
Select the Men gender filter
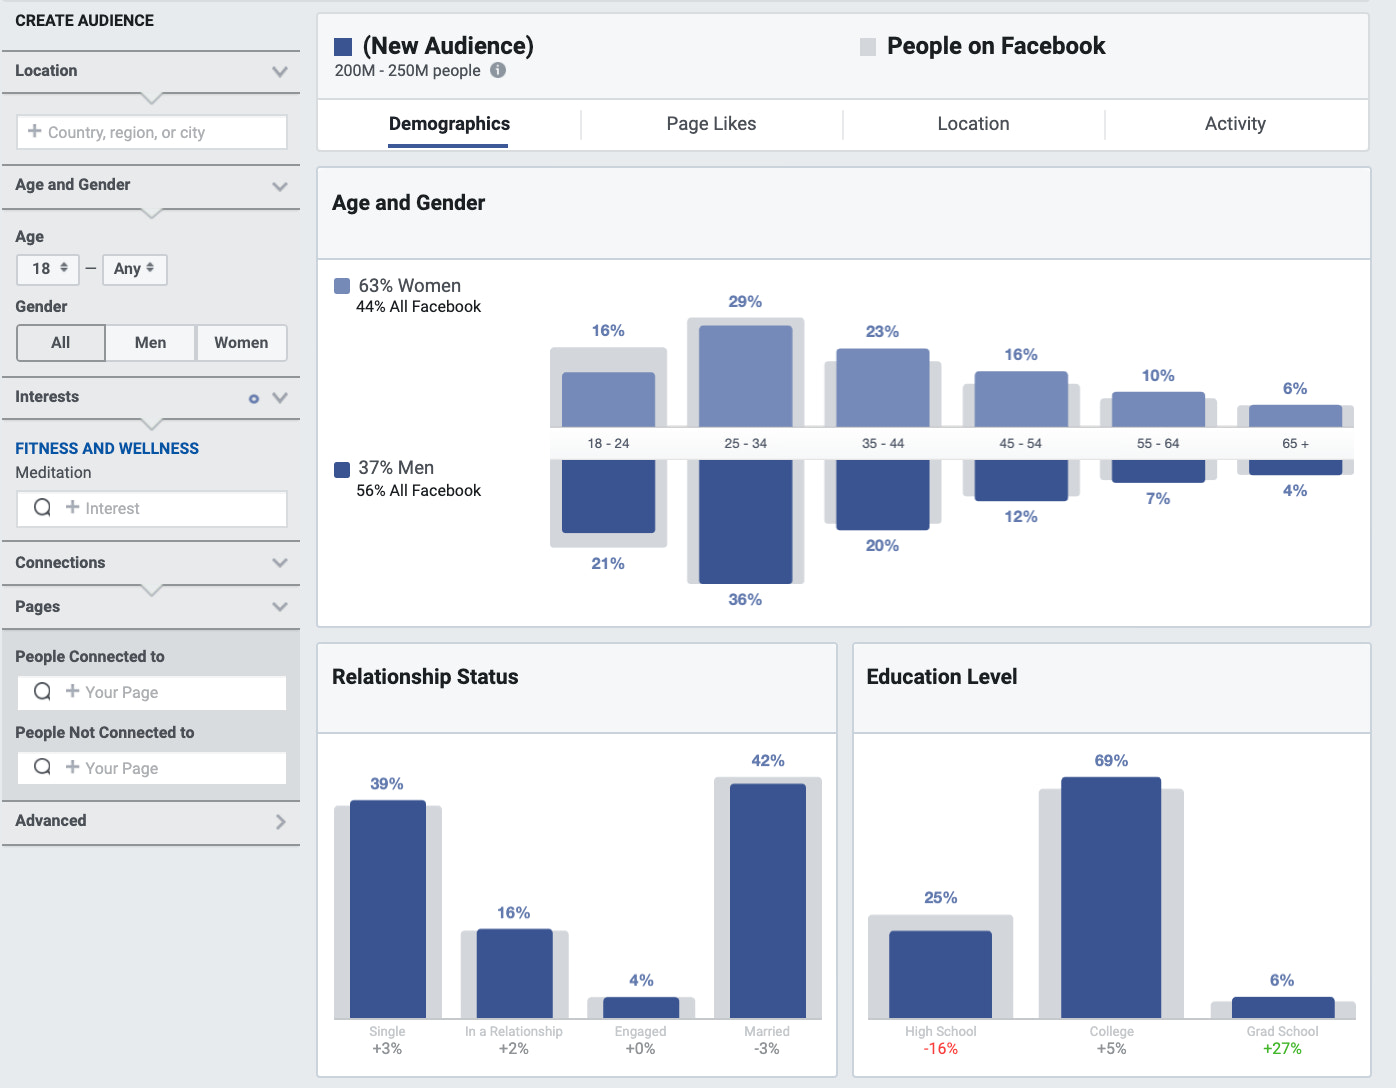pyautogui.click(x=150, y=342)
